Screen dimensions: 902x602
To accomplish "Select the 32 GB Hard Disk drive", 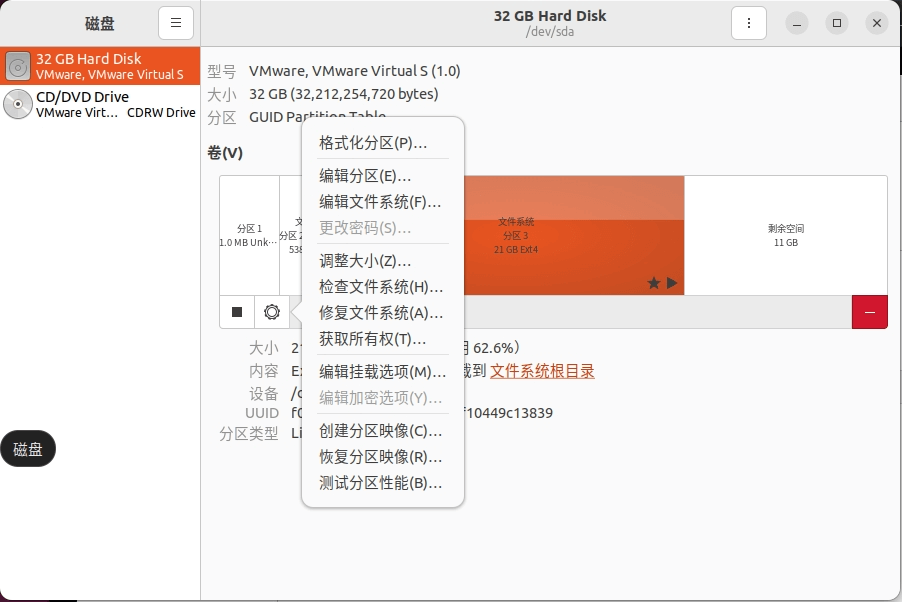I will pyautogui.click(x=100, y=66).
